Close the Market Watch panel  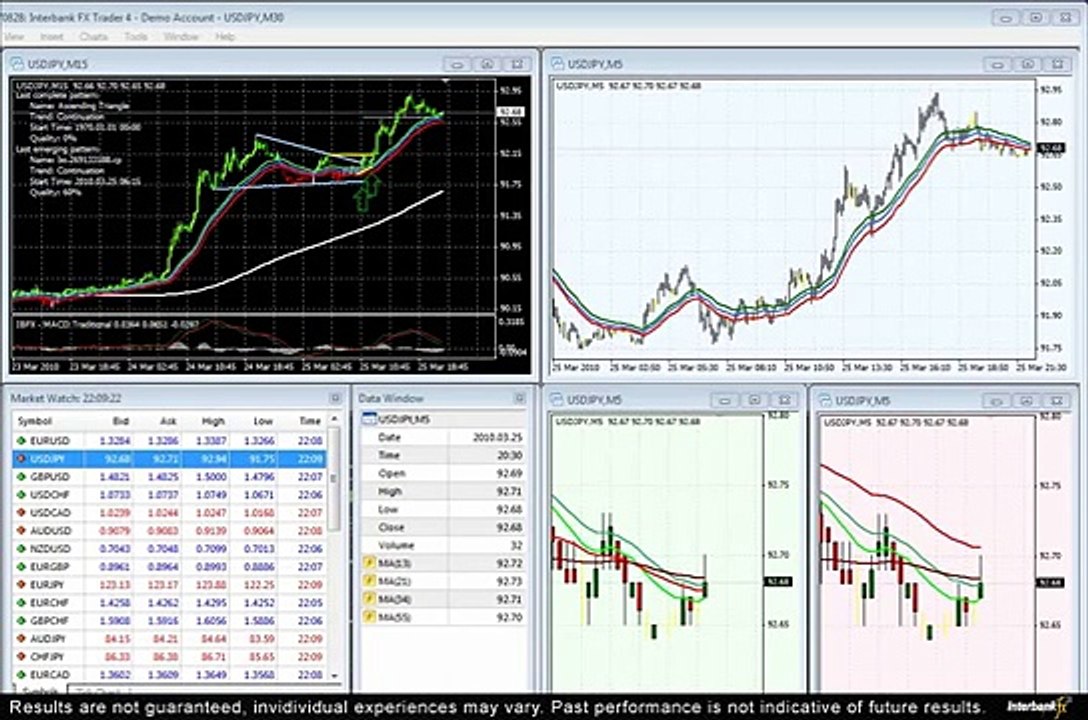pos(335,398)
